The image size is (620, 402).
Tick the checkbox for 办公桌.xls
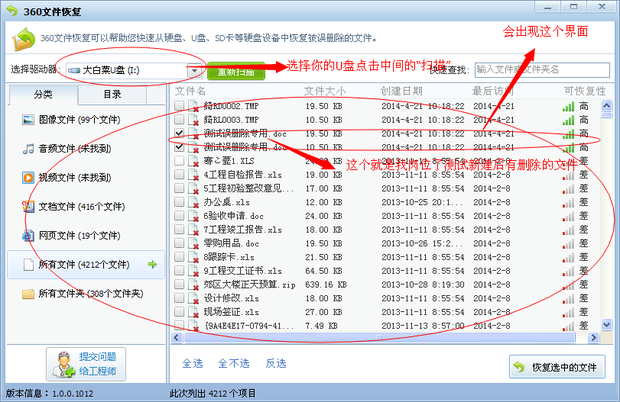pos(179,202)
